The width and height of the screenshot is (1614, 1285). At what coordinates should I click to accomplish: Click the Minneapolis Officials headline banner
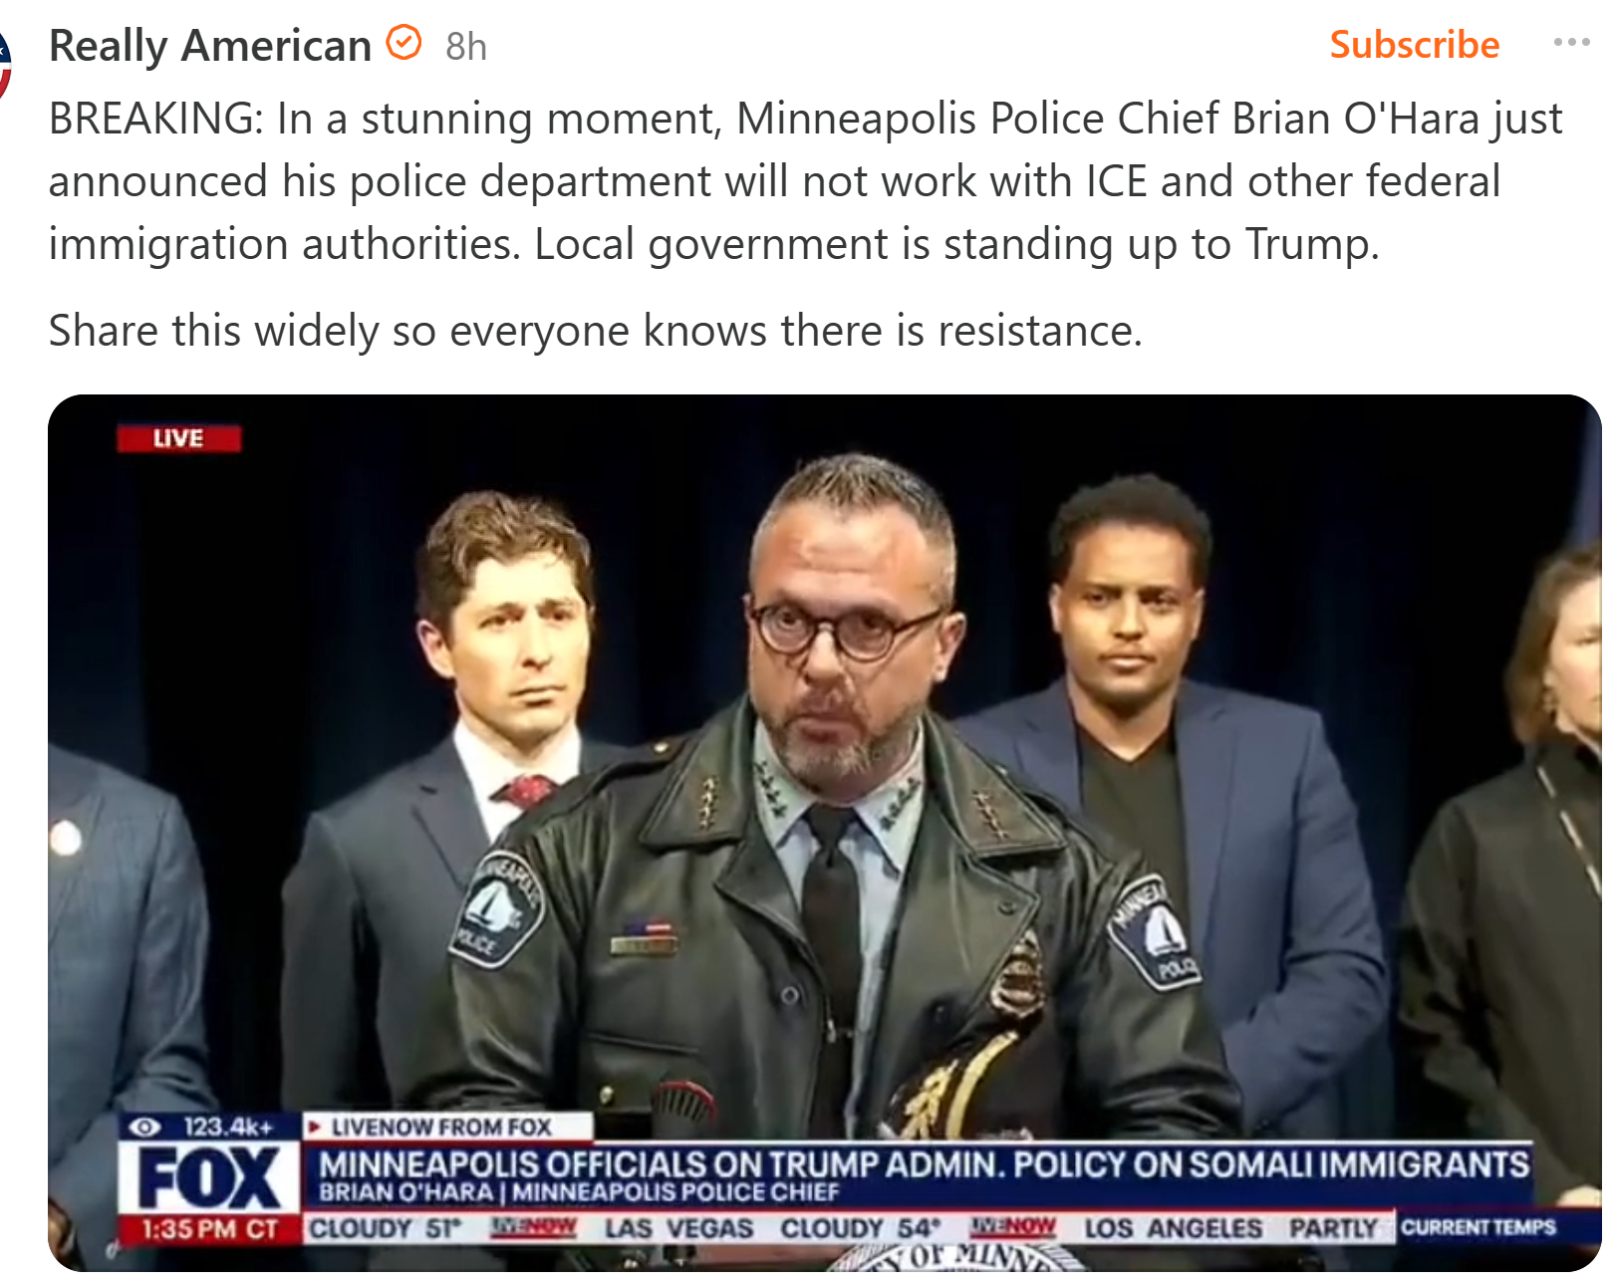(x=924, y=1164)
